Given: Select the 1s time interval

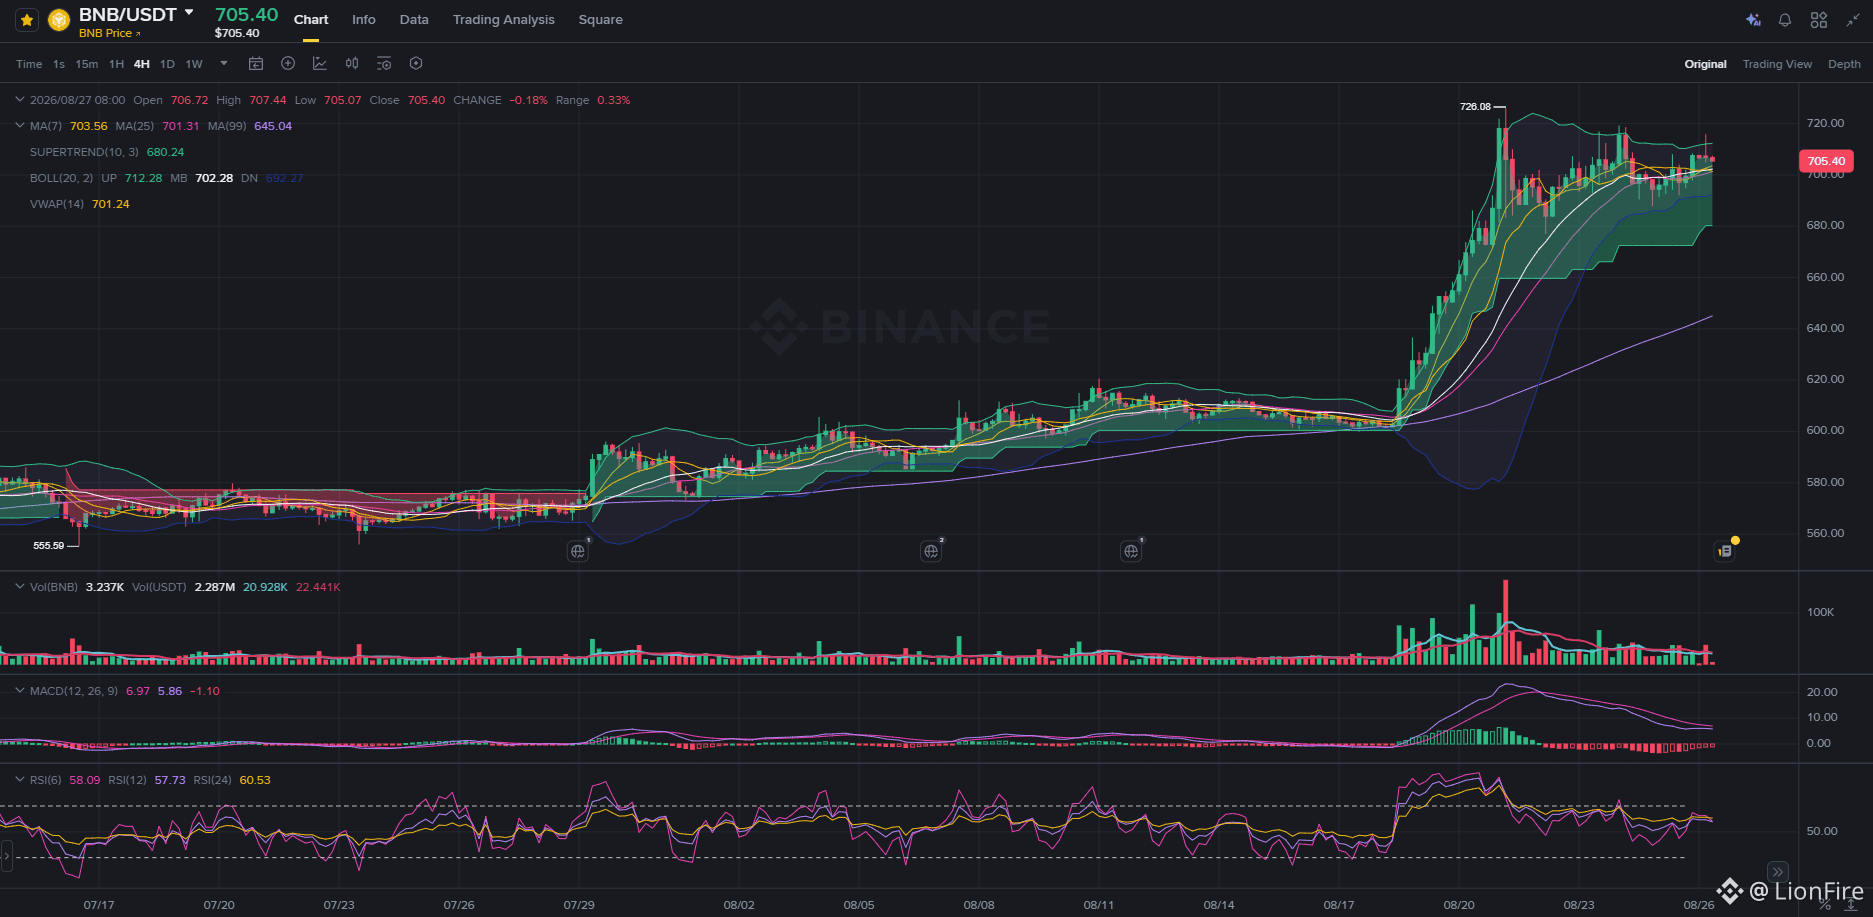Looking at the screenshot, I should (x=59, y=64).
